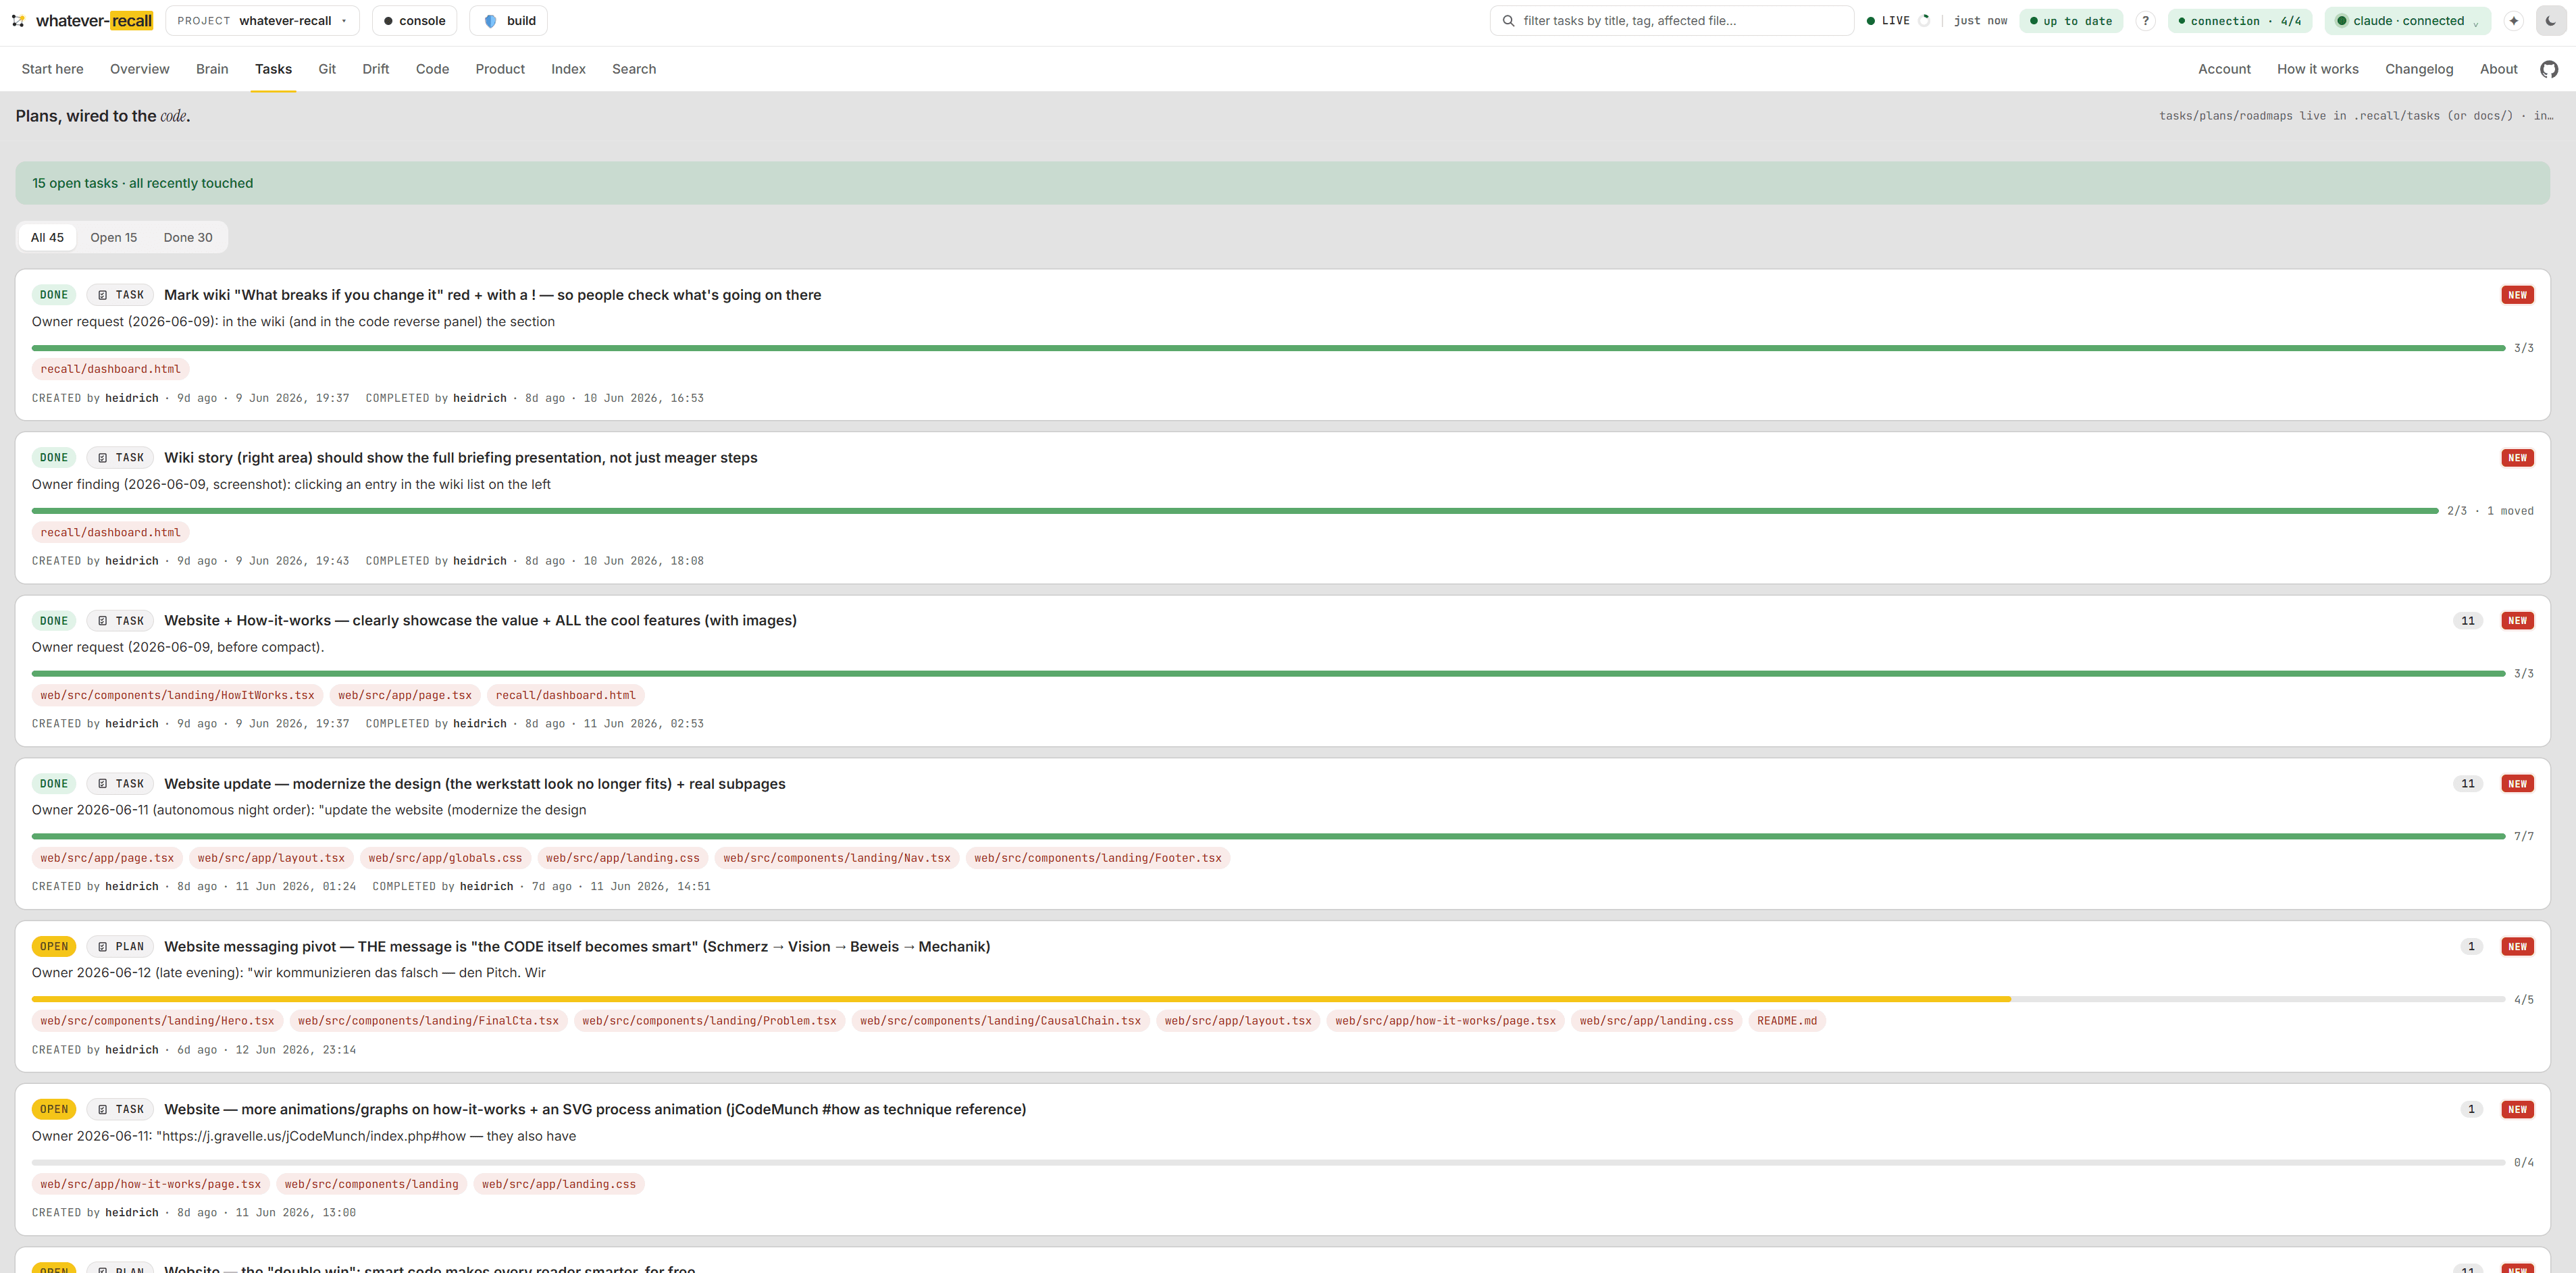Click the up to date status pill
The width and height of the screenshot is (2576, 1273).
pos(2071,20)
